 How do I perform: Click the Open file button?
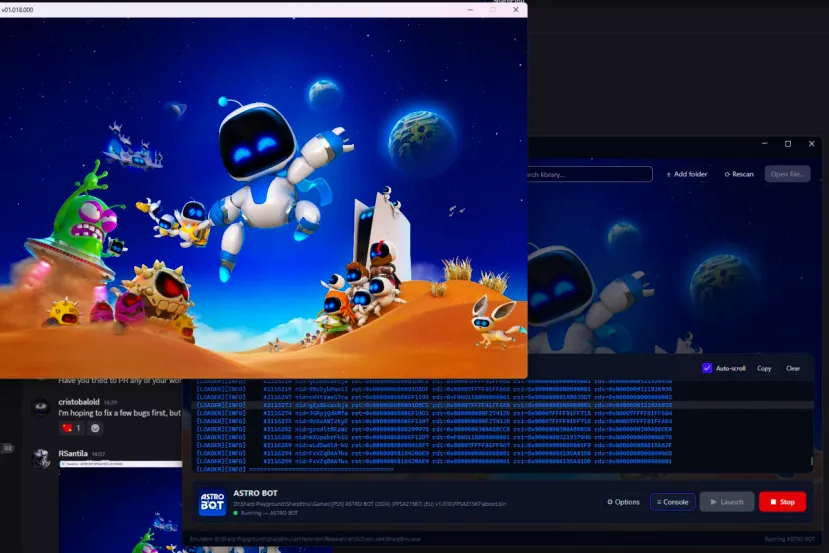[787, 174]
